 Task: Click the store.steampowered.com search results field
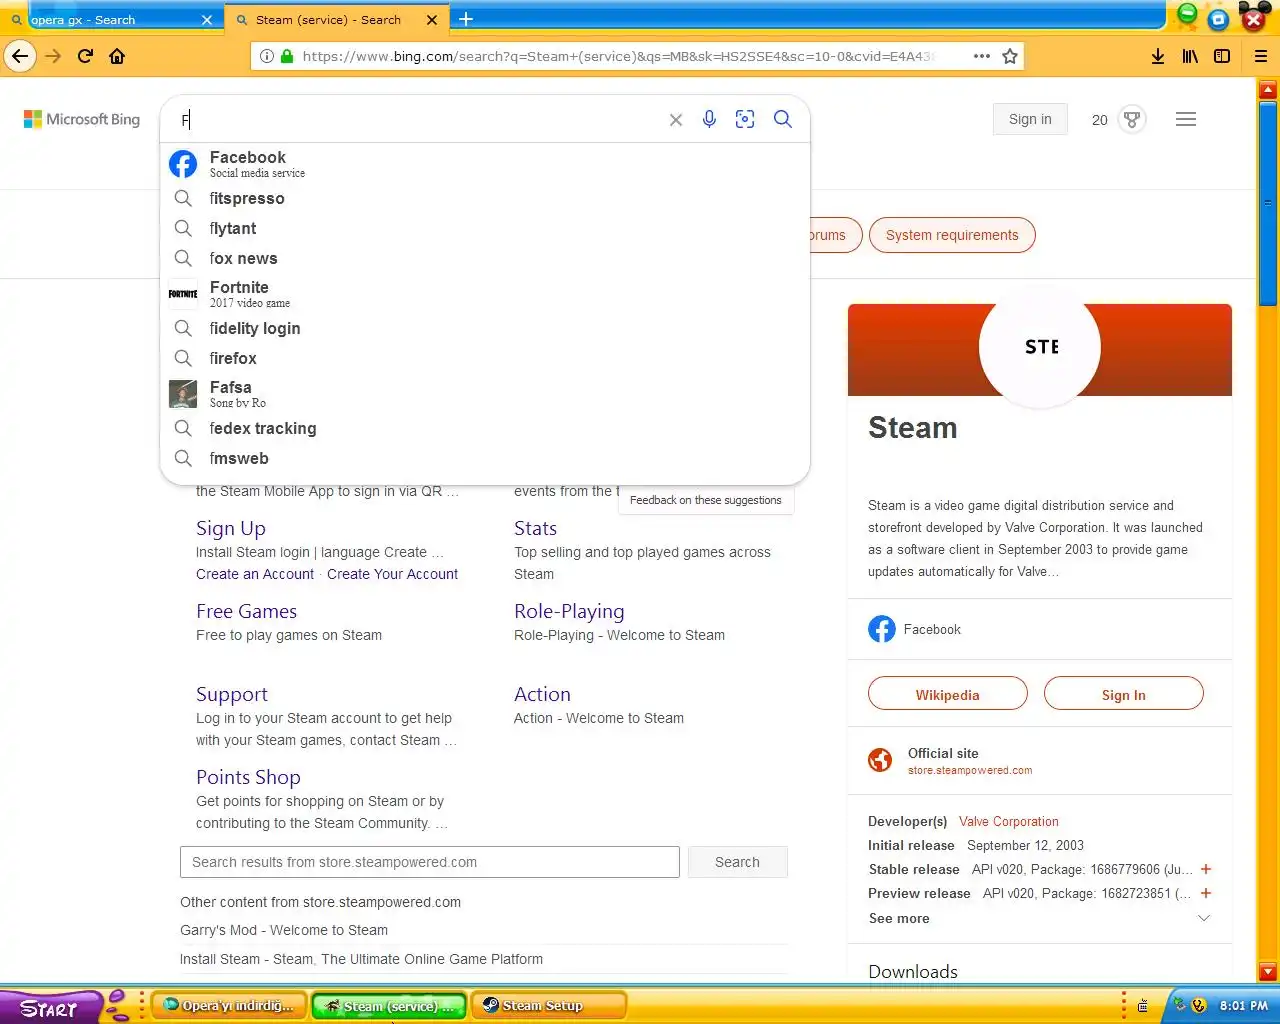tap(430, 862)
